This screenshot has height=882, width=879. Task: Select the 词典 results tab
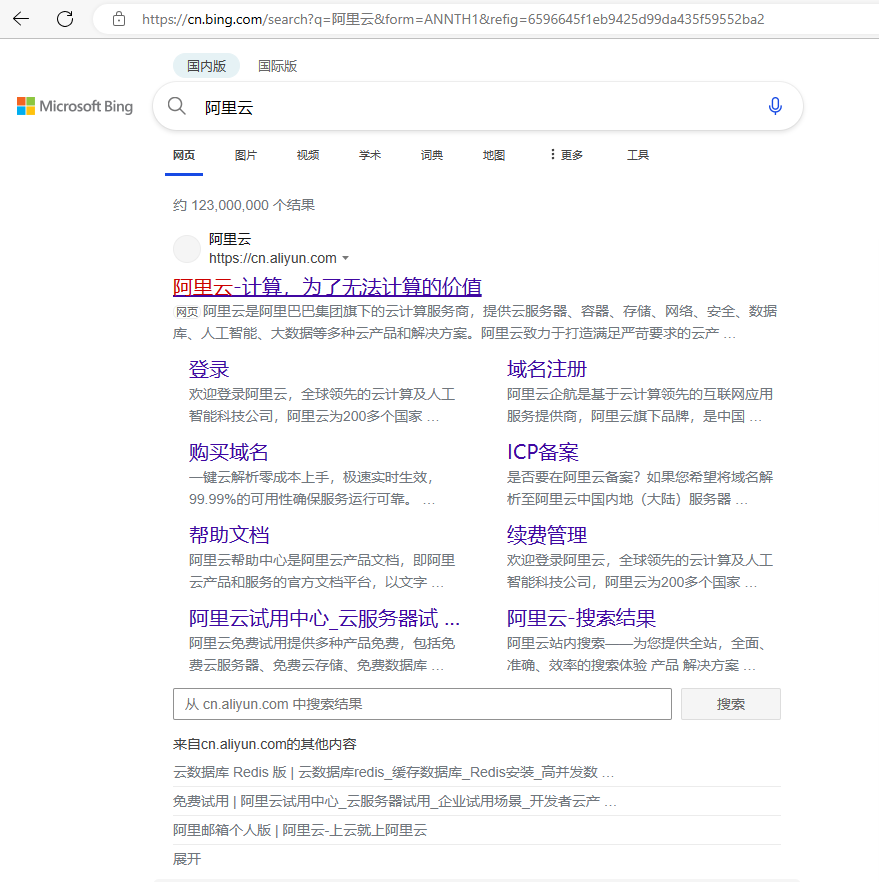431,155
